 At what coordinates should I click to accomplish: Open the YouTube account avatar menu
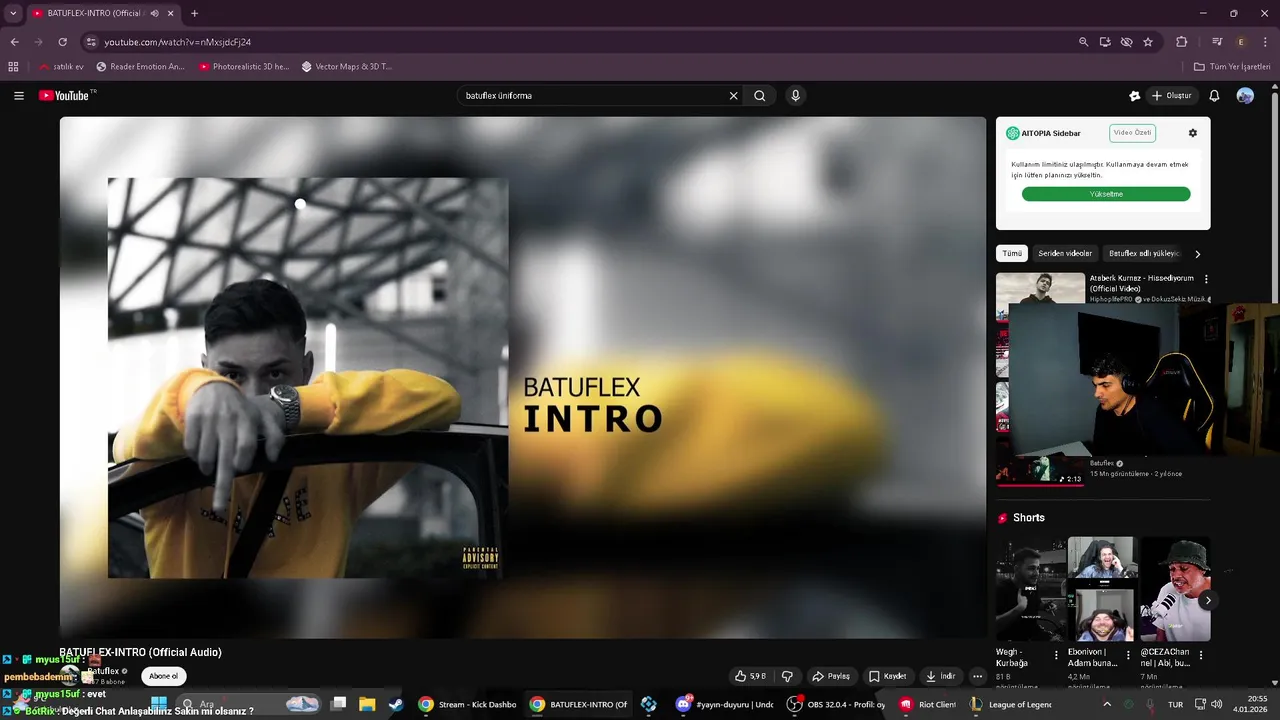tap(1245, 96)
